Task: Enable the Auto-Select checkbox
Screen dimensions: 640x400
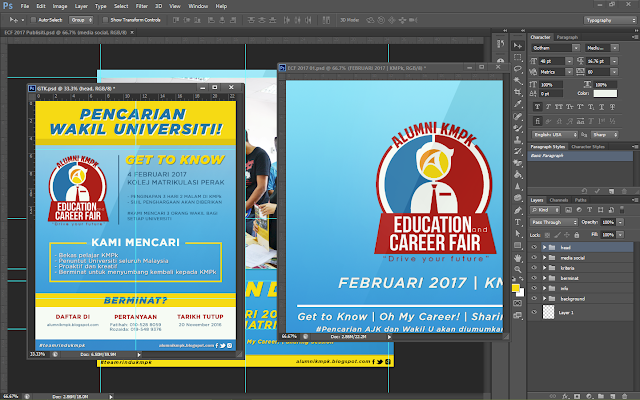Action: pos(33,20)
